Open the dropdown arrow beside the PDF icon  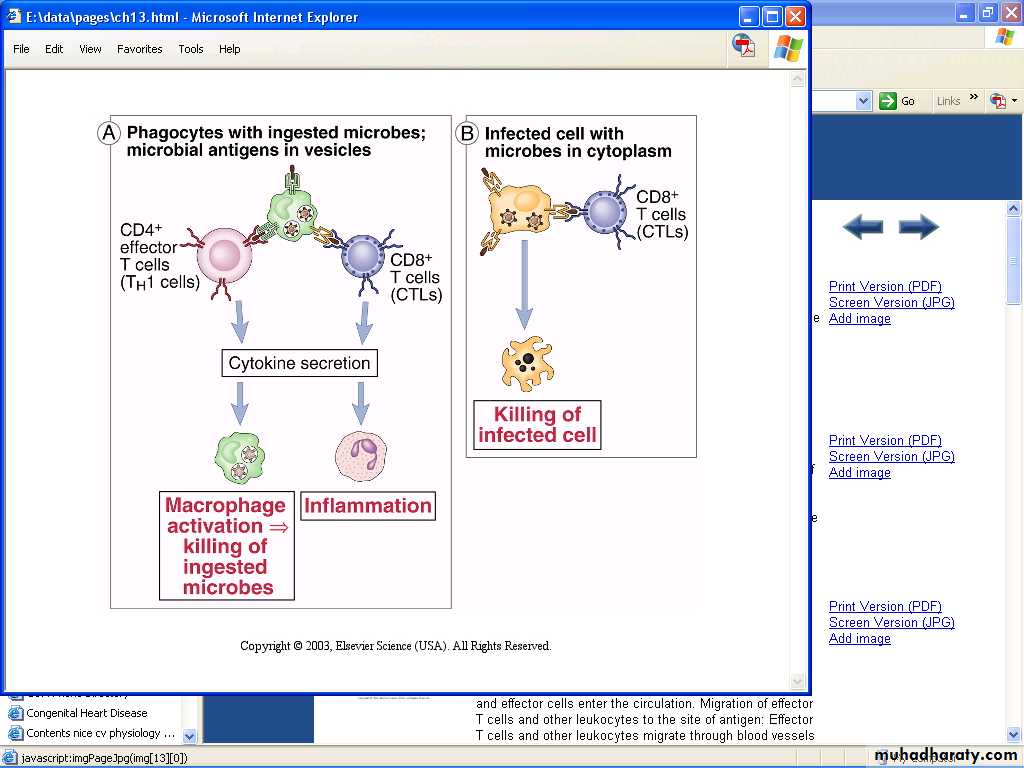click(1014, 101)
